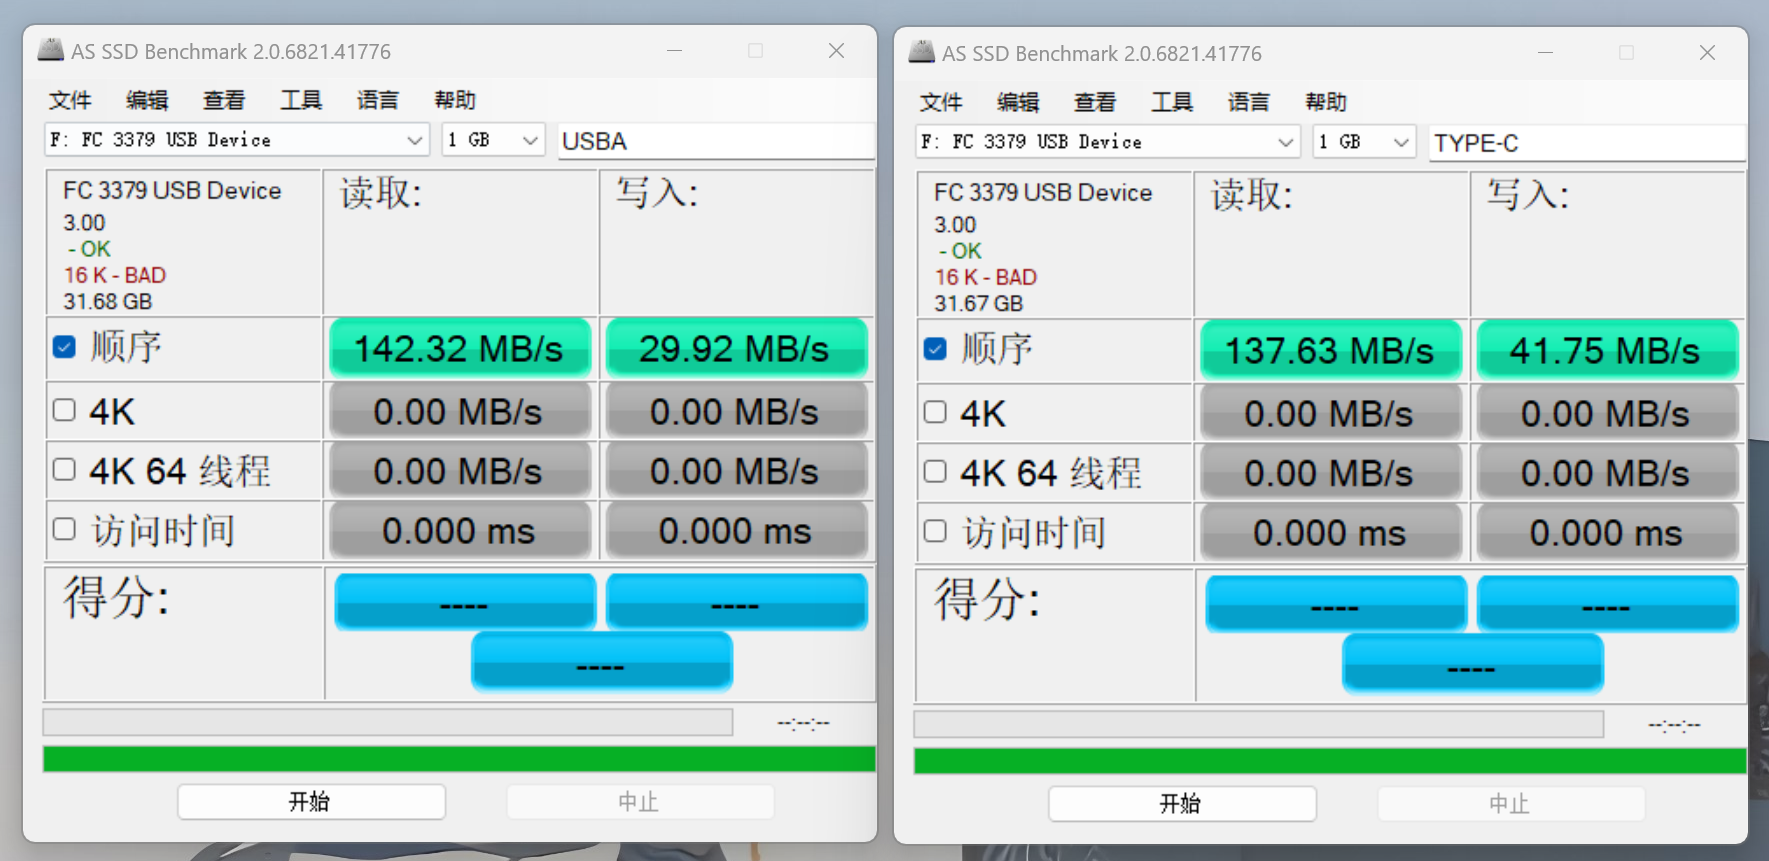This screenshot has width=1769, height=861.
Task: Click the 访问时间 read value 0.000 ms, USBA window
Action: [x=460, y=530]
